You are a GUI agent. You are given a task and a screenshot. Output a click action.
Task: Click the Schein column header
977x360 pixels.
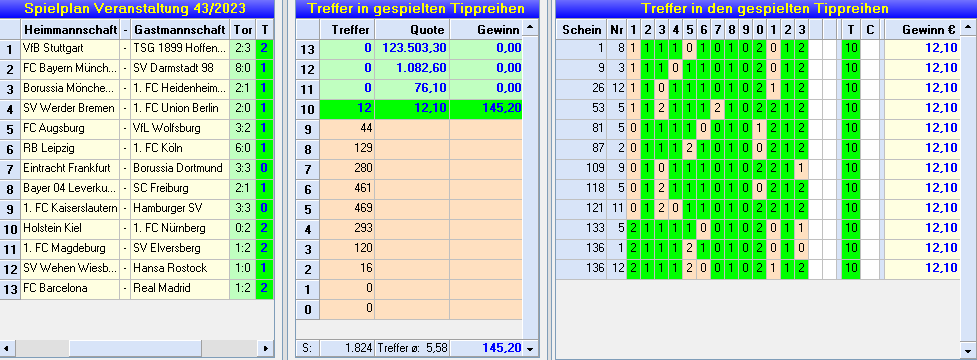click(581, 29)
